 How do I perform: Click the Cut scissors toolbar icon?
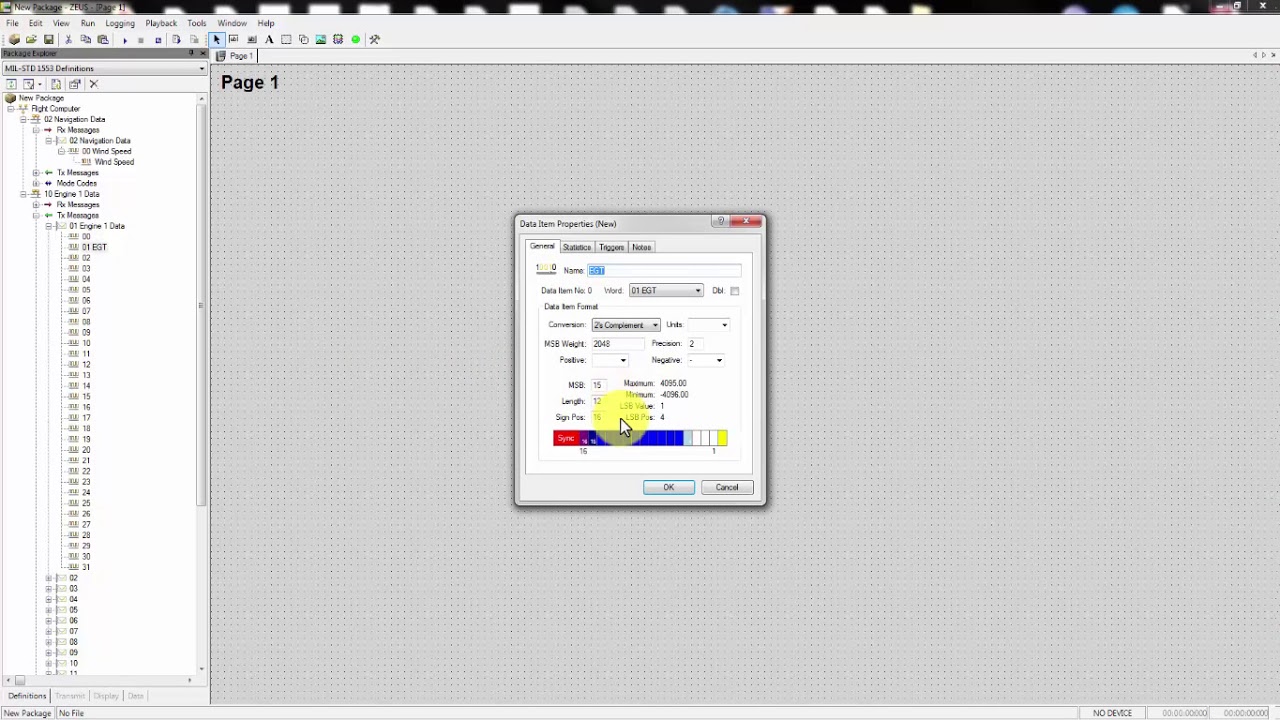point(68,39)
